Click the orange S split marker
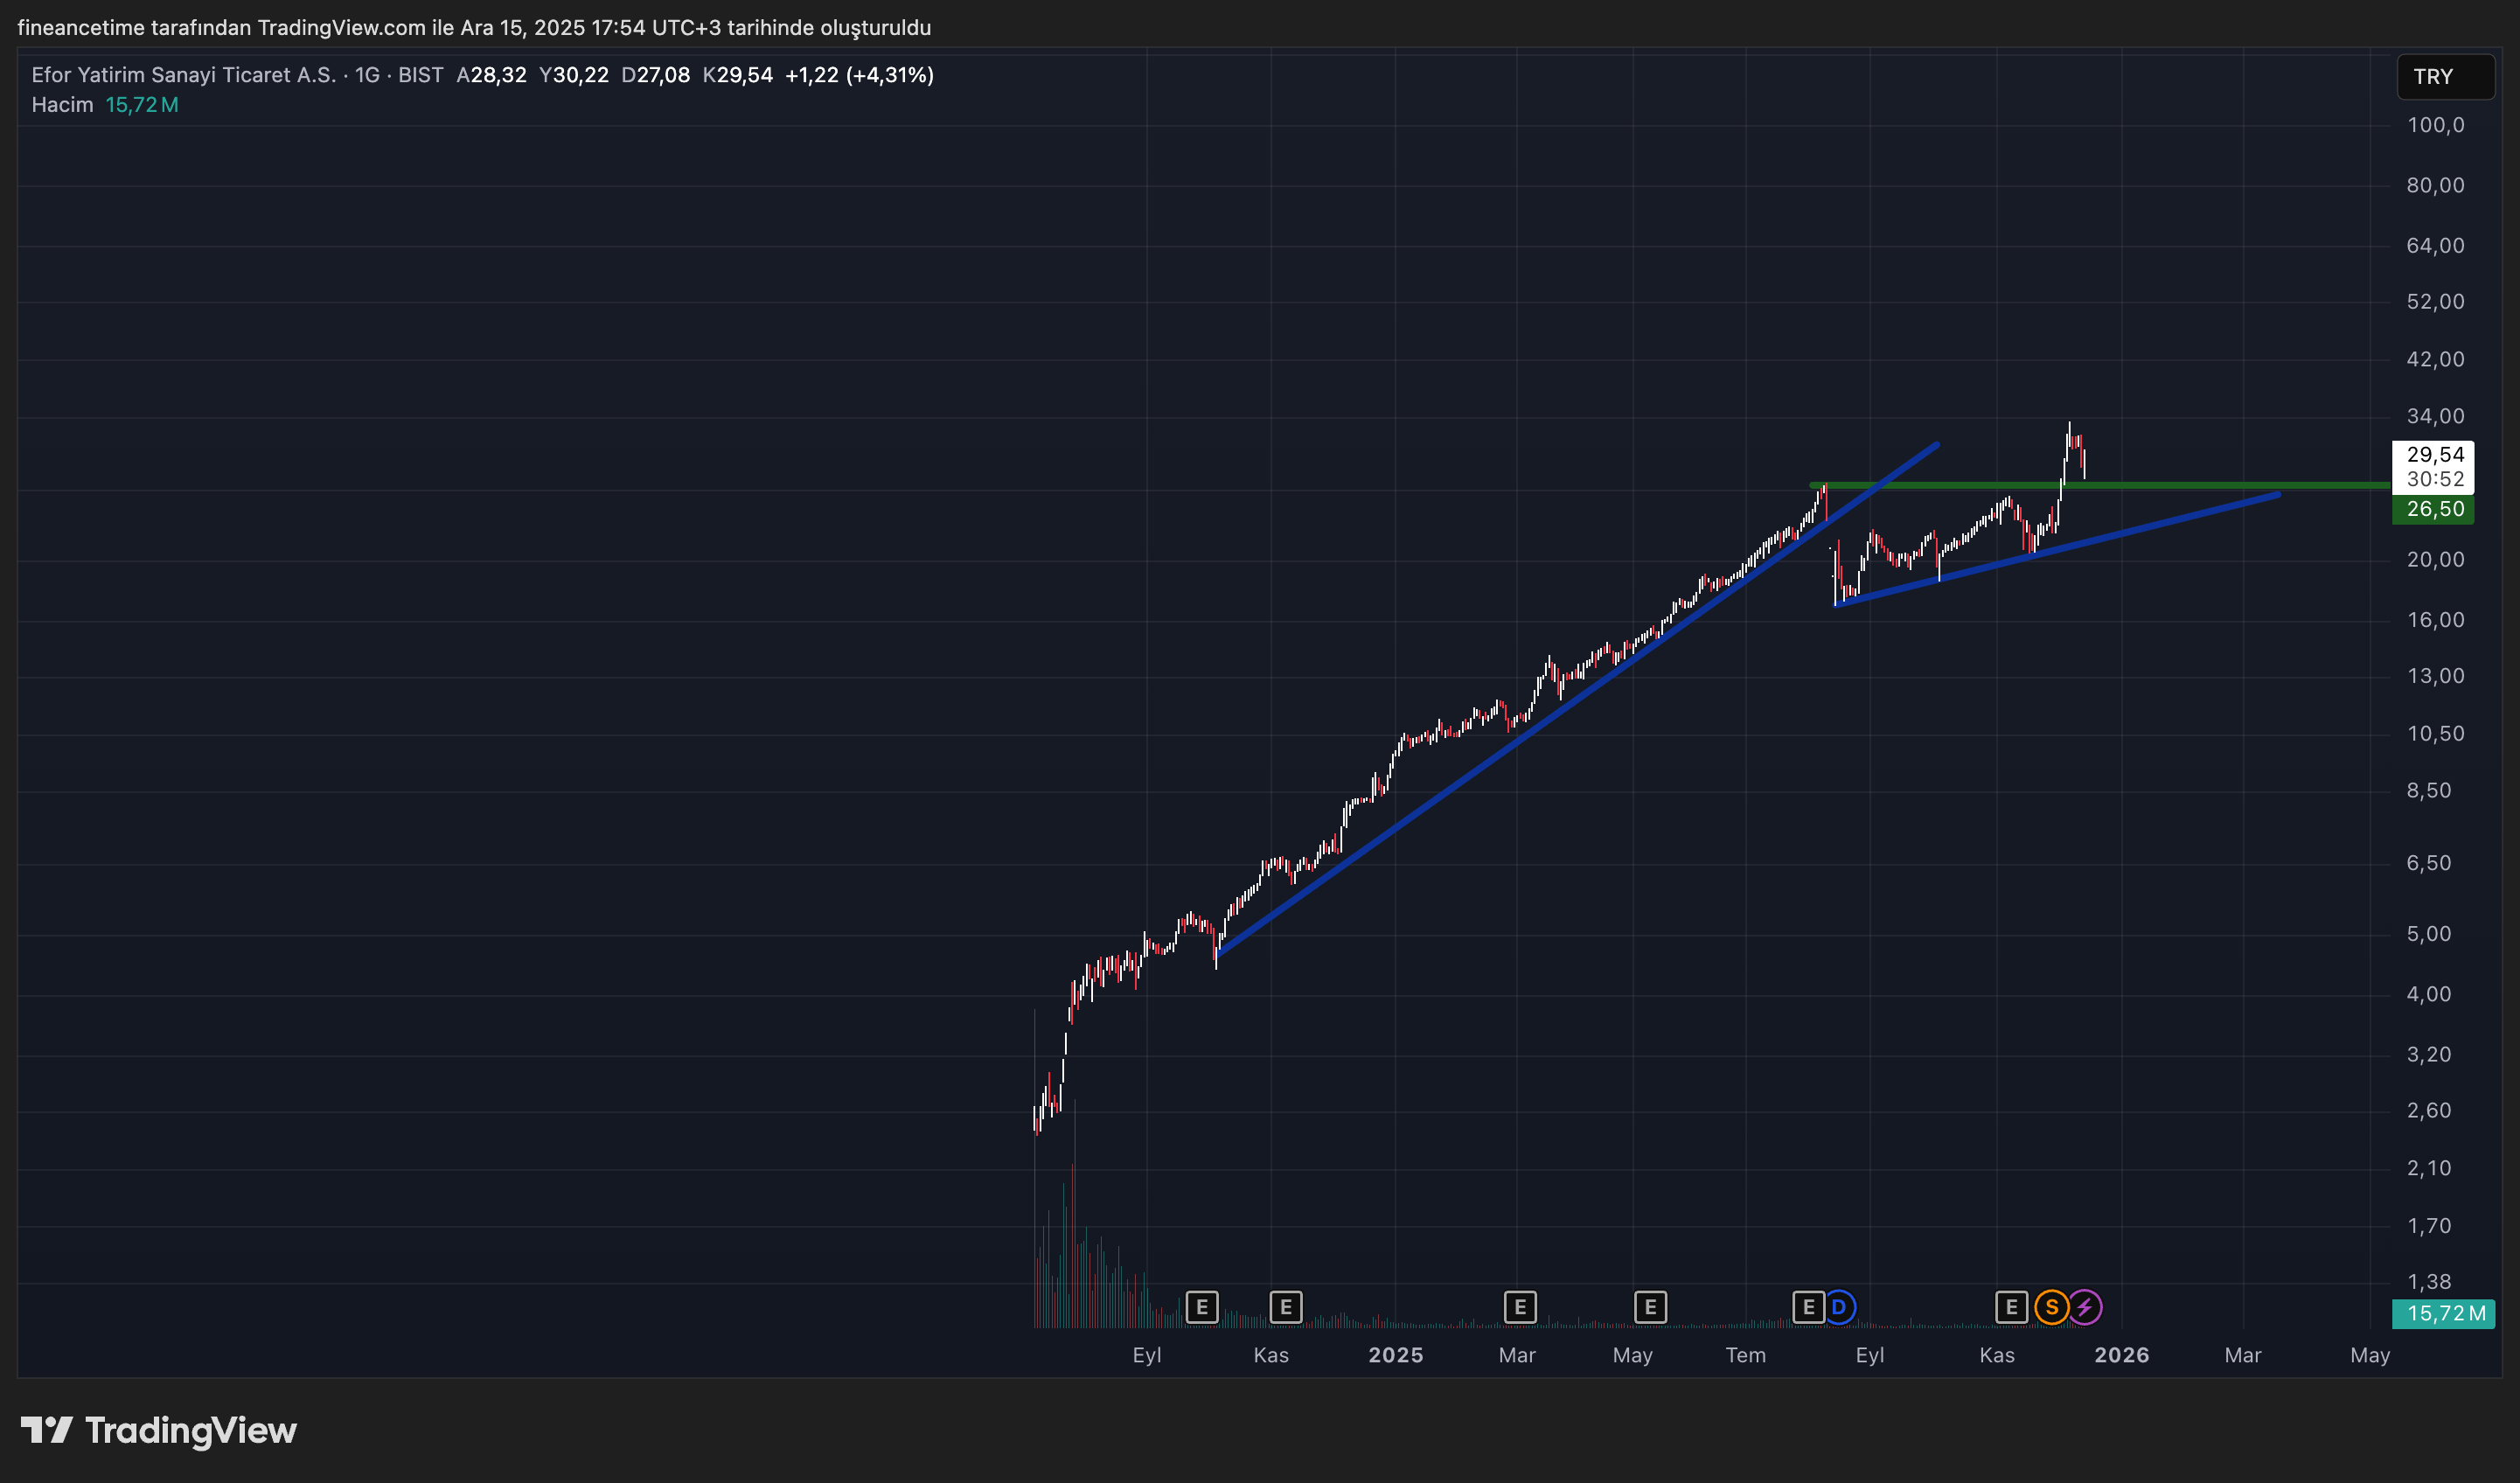2520x1483 pixels. (2051, 1307)
